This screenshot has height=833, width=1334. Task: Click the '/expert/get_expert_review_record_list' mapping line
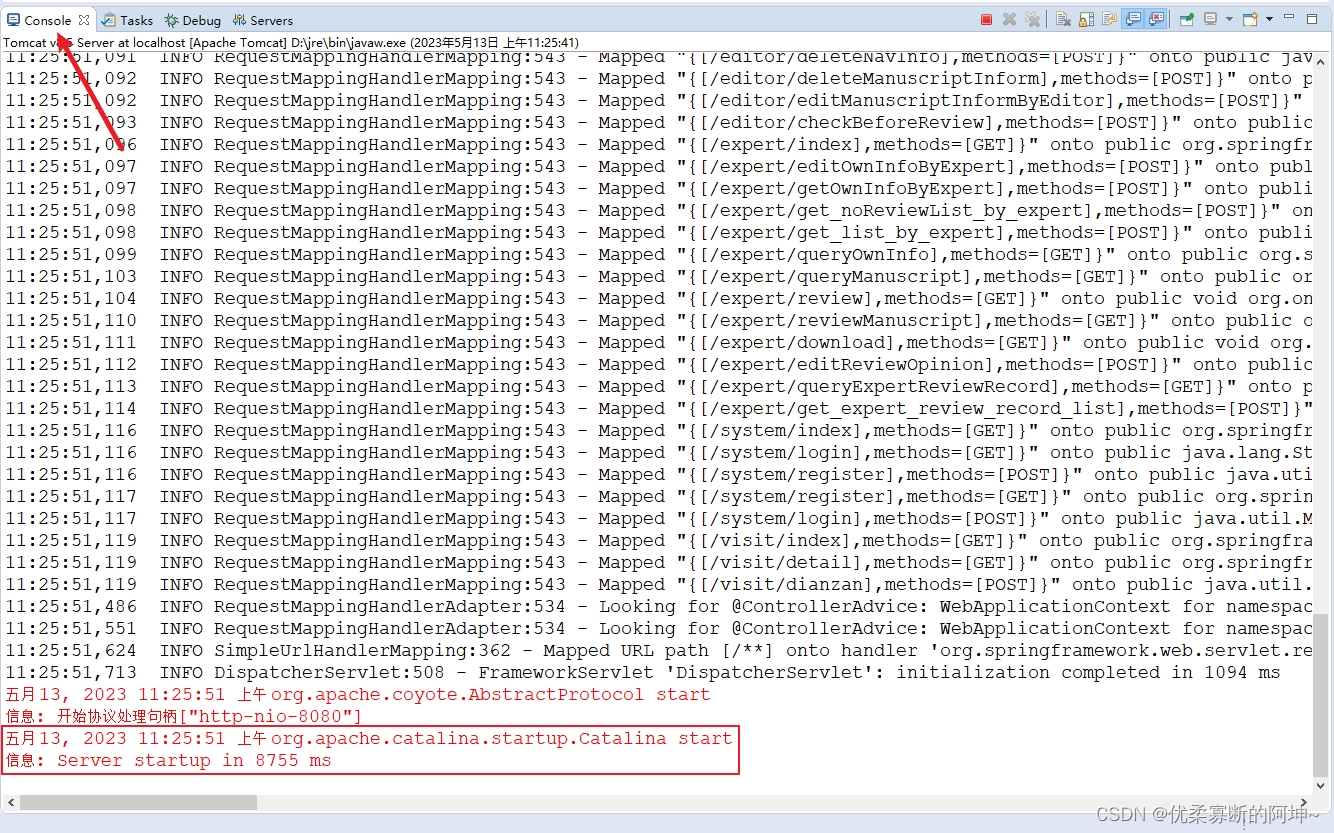[x=658, y=408]
